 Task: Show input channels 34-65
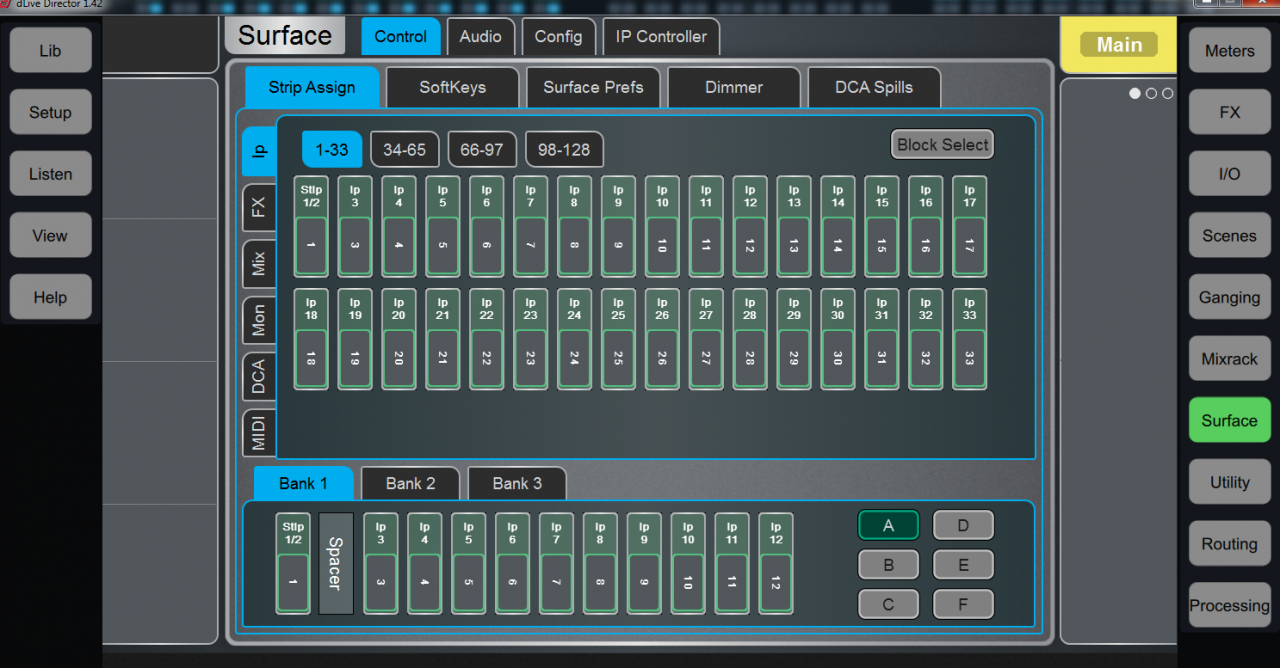(404, 150)
